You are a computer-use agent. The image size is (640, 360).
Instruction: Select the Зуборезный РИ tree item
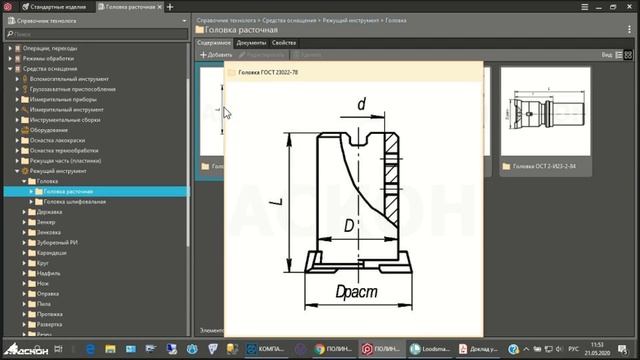(57, 242)
